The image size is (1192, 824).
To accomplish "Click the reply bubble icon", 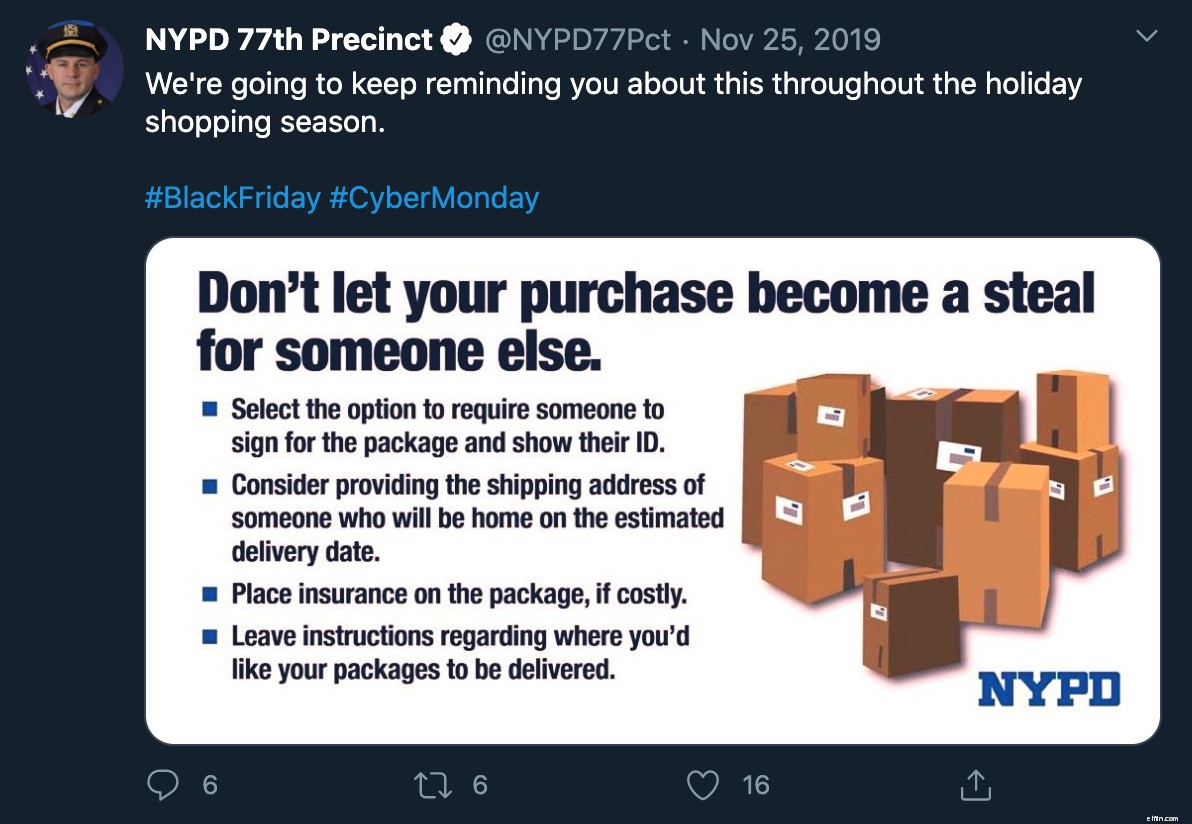I will (x=163, y=785).
